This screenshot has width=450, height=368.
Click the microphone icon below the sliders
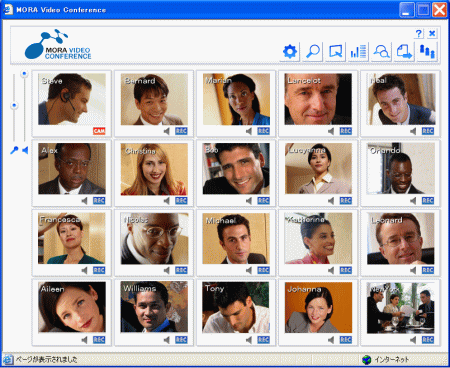click(x=14, y=150)
